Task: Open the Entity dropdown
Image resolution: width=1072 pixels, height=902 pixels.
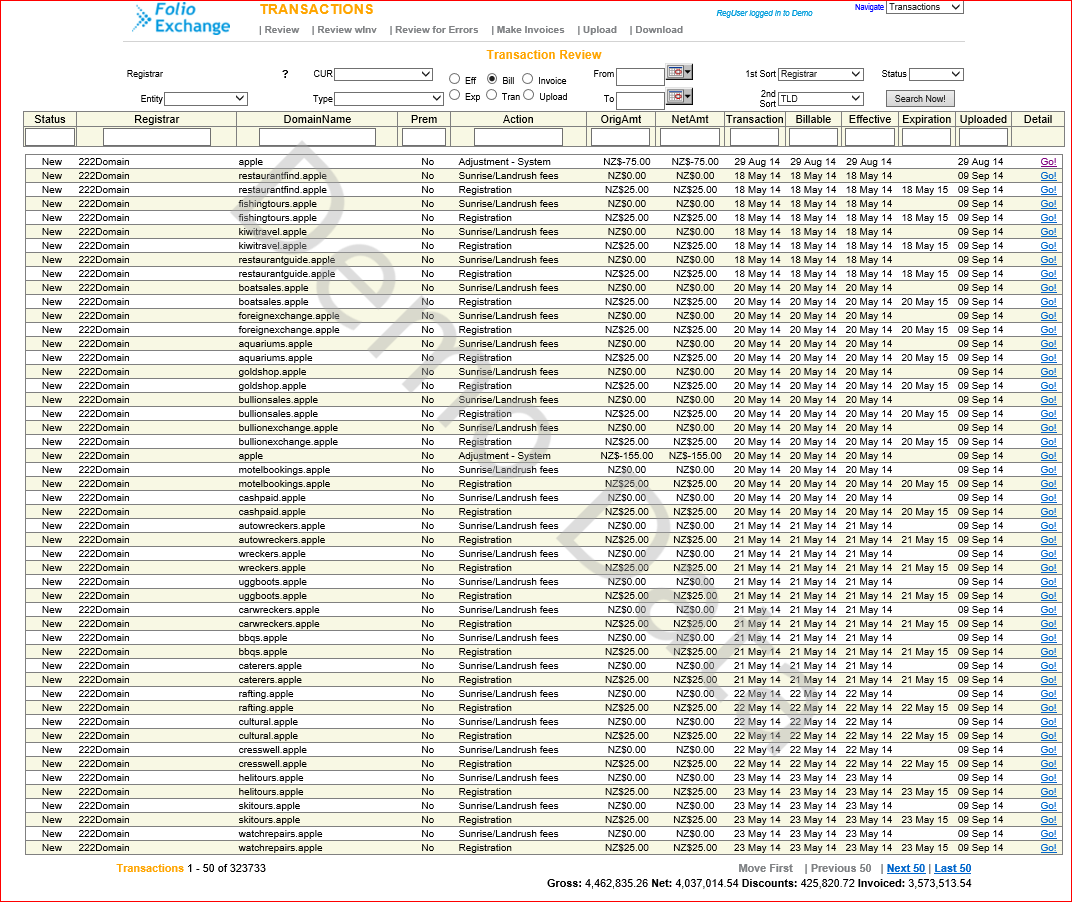Action: point(206,98)
